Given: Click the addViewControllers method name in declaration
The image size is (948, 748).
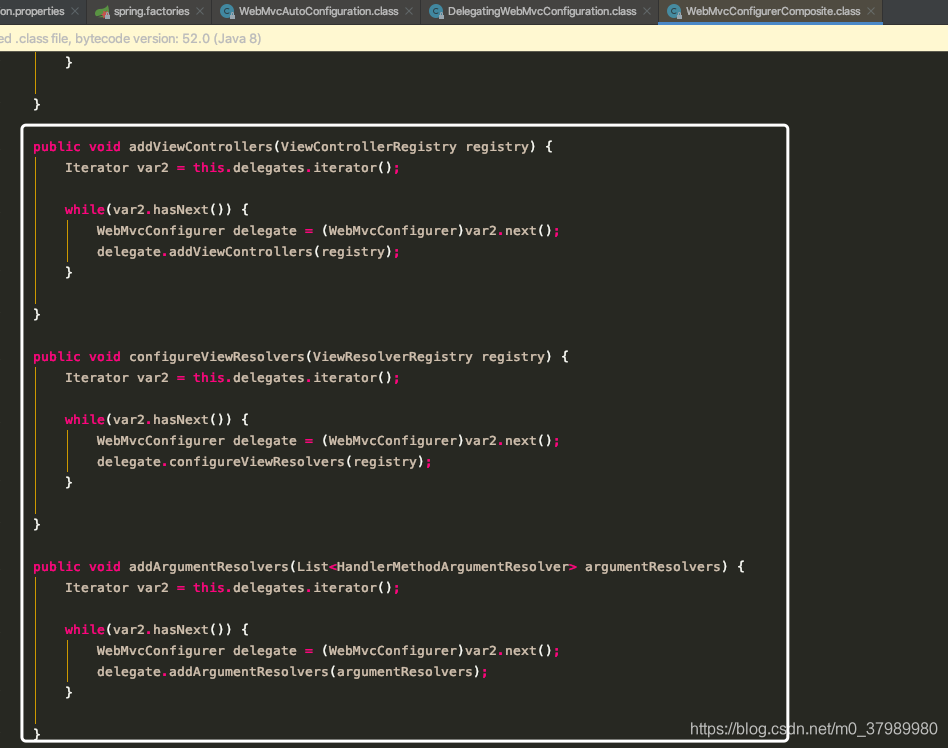Looking at the screenshot, I should point(201,147).
